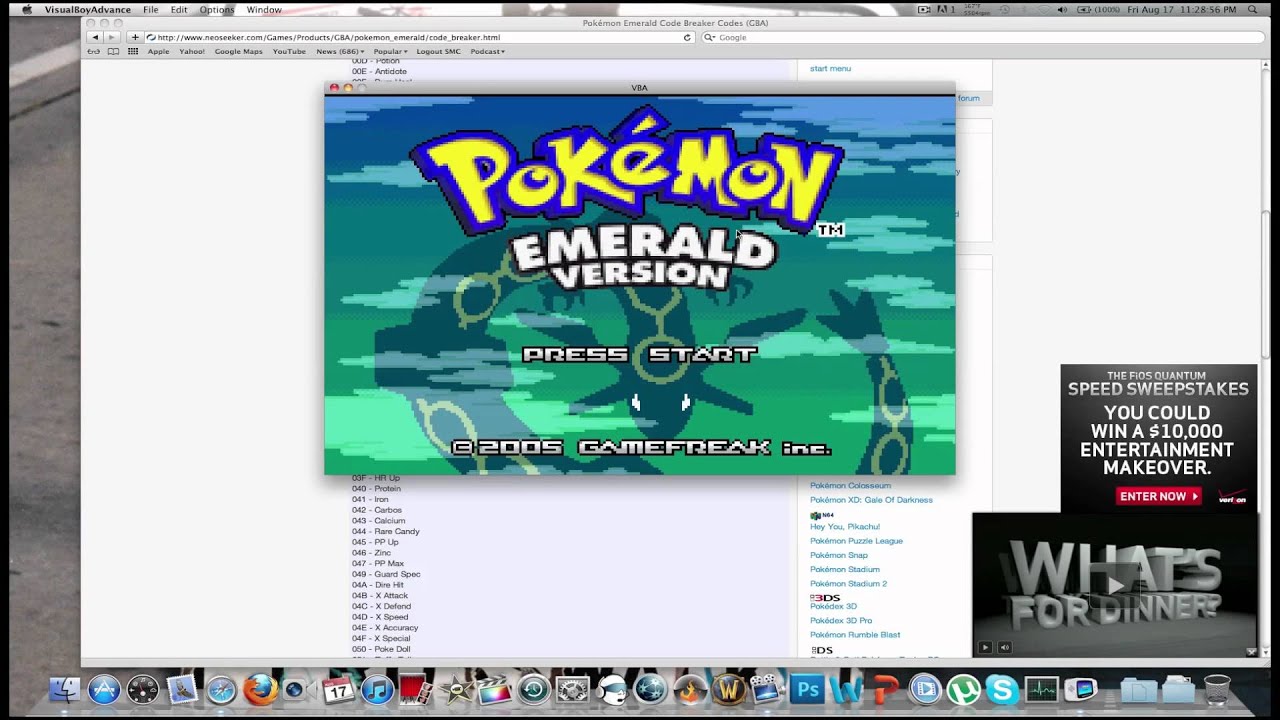1280x720 pixels.
Task: Open the Podcast bookmark dropdown
Action: coord(487,51)
